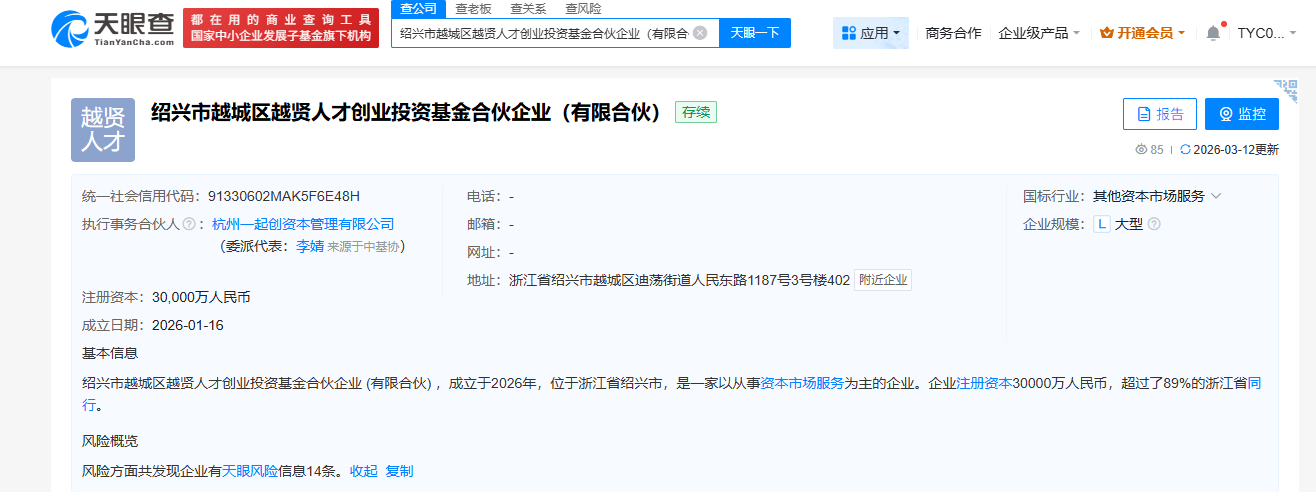Click the 应用 grid icon
Screen dimensions: 1316x492
pos(848,33)
